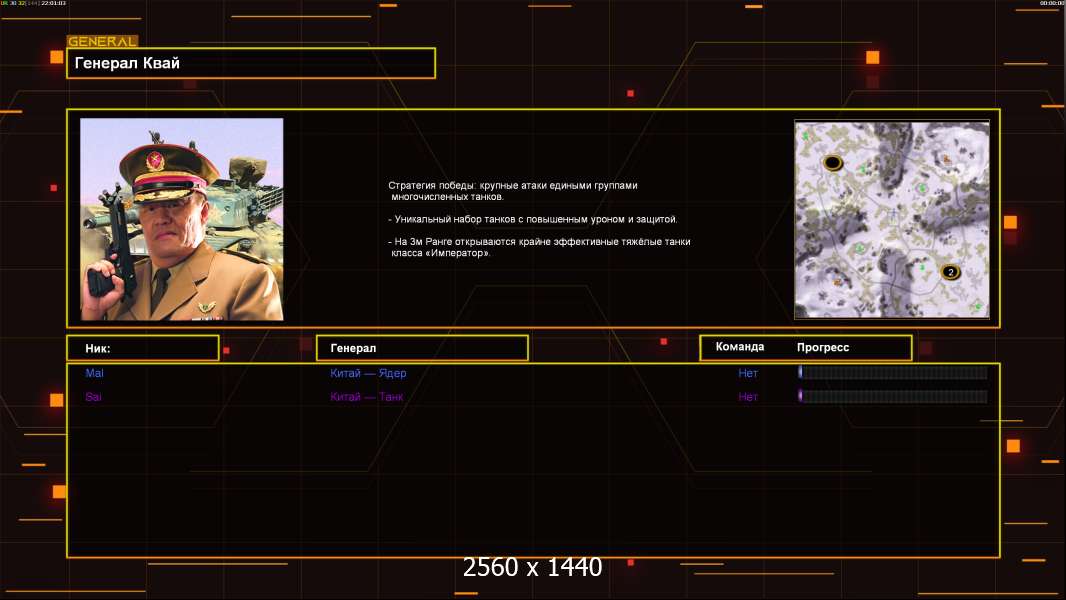The height and width of the screenshot is (600, 1066).
Task: Click the Команда column label
Action: (x=740, y=347)
